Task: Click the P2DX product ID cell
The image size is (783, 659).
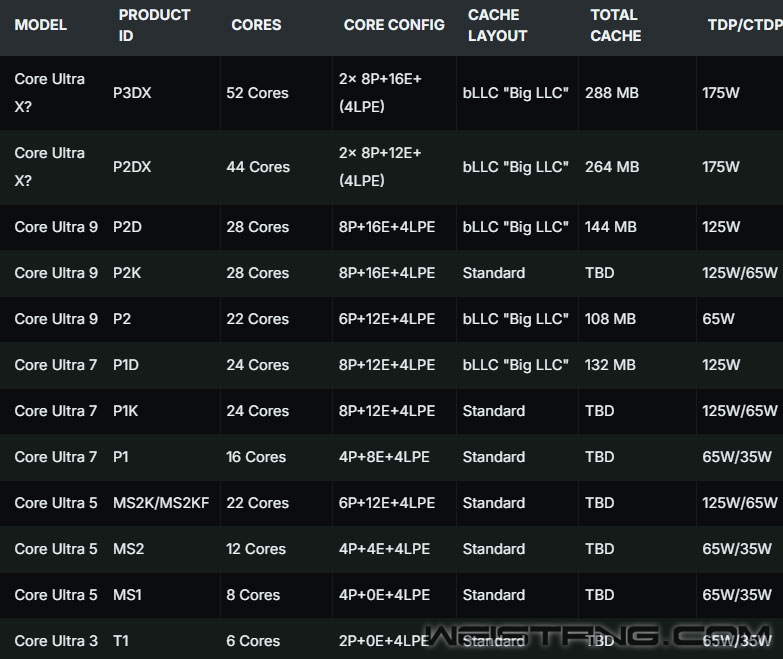Action: (132, 167)
